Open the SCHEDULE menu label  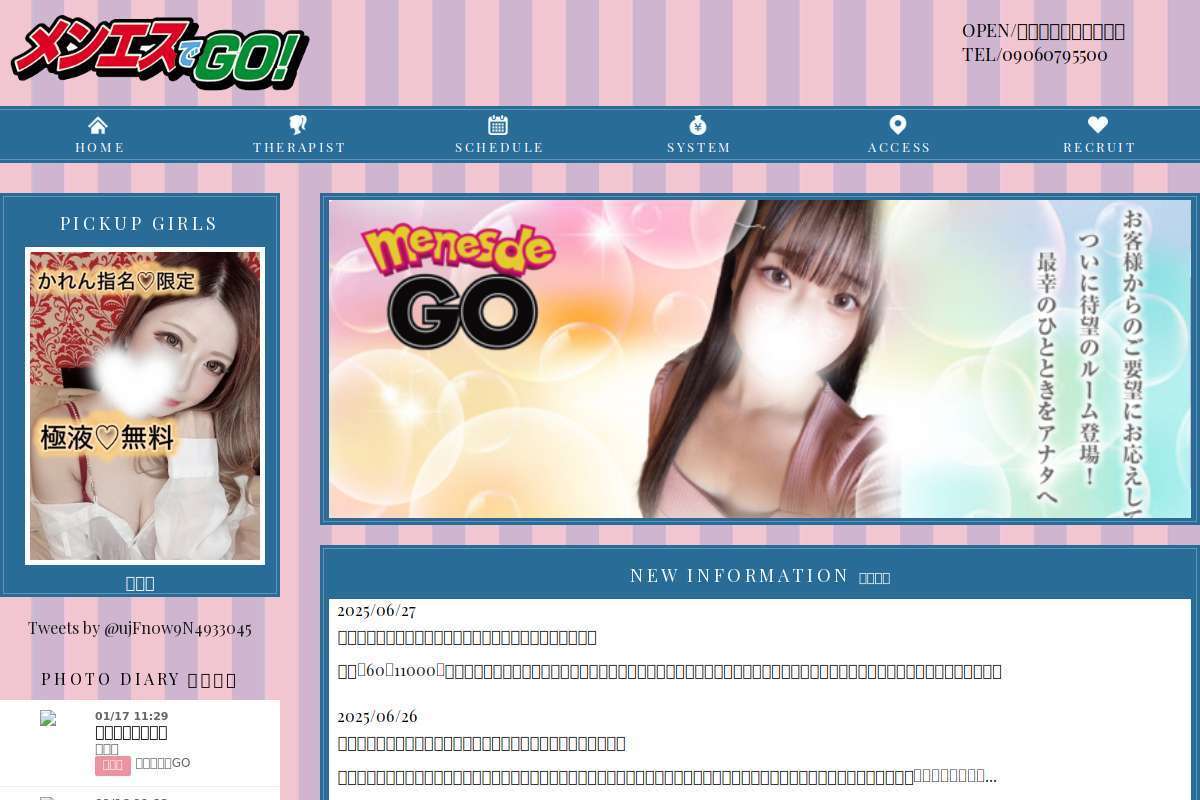point(499,147)
